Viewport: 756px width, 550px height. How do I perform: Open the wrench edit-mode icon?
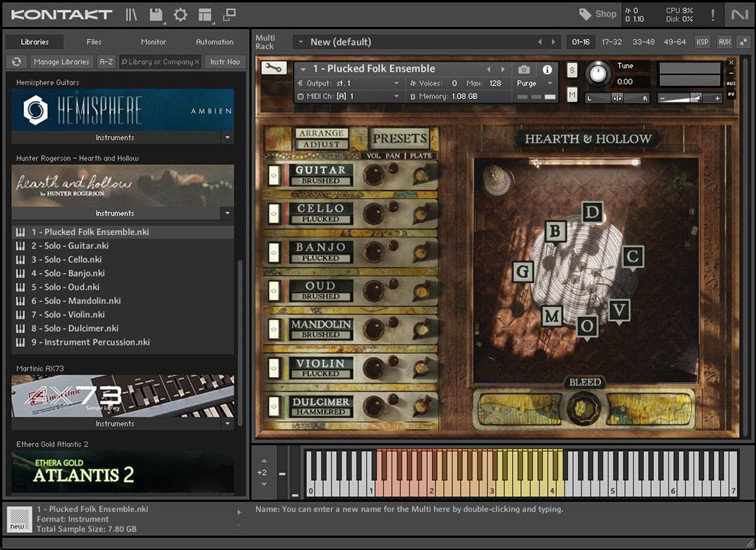(272, 69)
